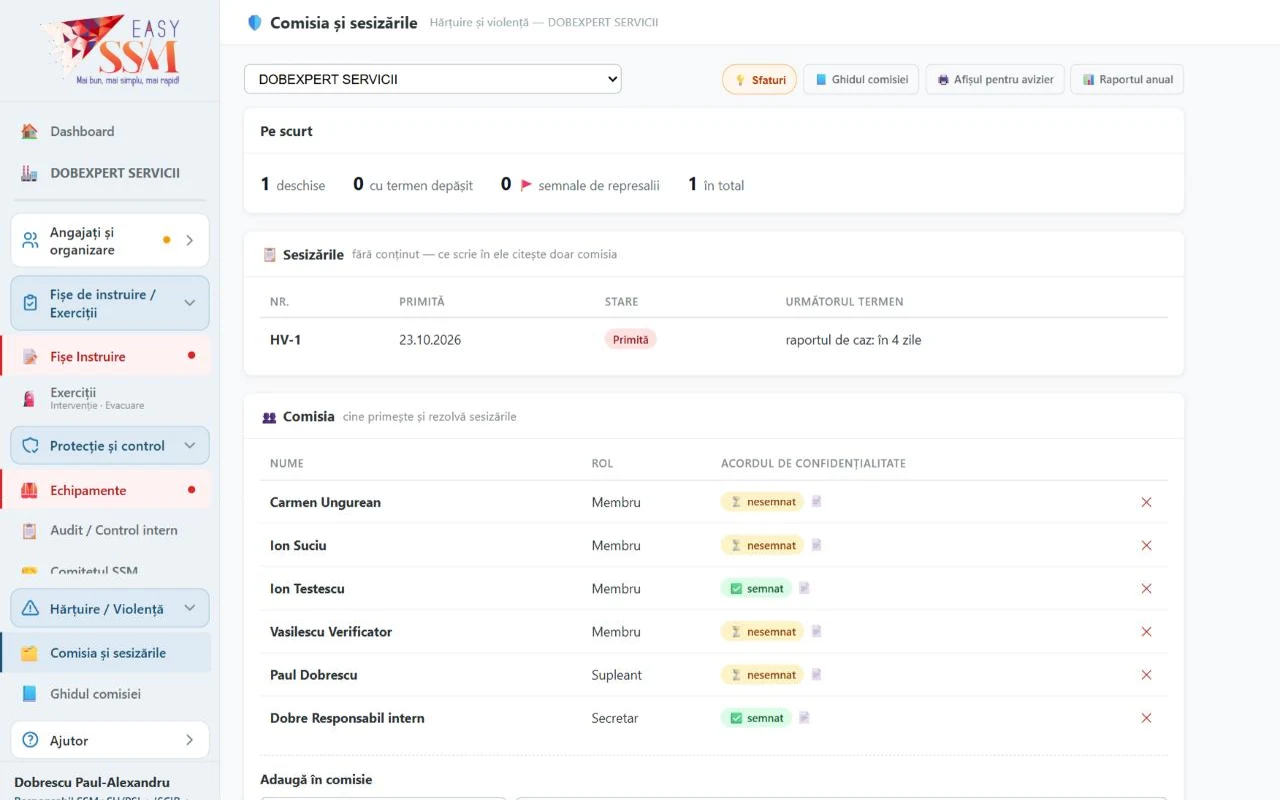Click the Primită status badge
Image resolution: width=1280 pixels, height=800 pixels.
(x=630, y=340)
